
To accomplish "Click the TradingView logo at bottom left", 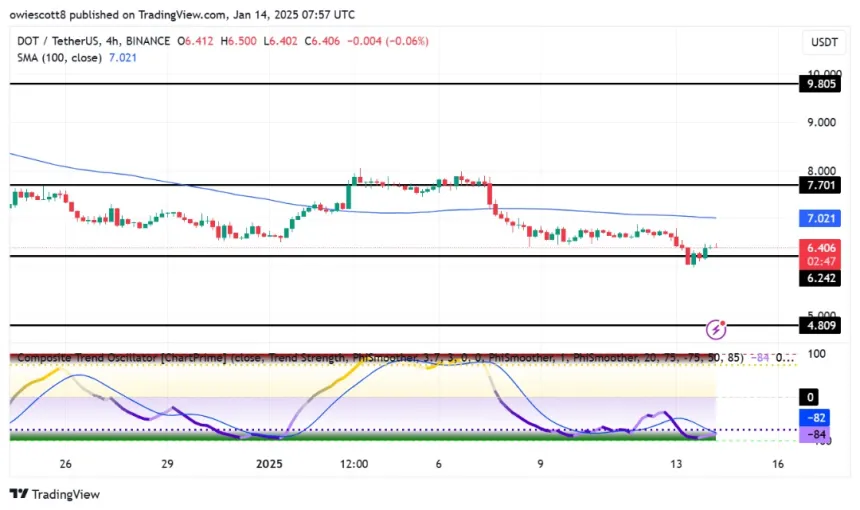I will click(x=55, y=494).
